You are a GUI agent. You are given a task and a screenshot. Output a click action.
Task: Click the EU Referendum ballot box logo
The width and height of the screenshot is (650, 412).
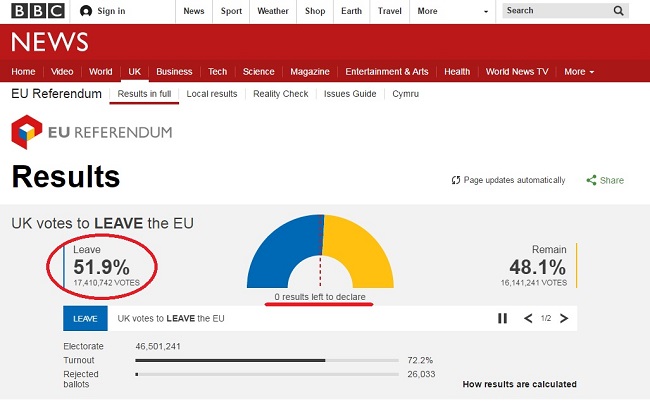pos(25,133)
